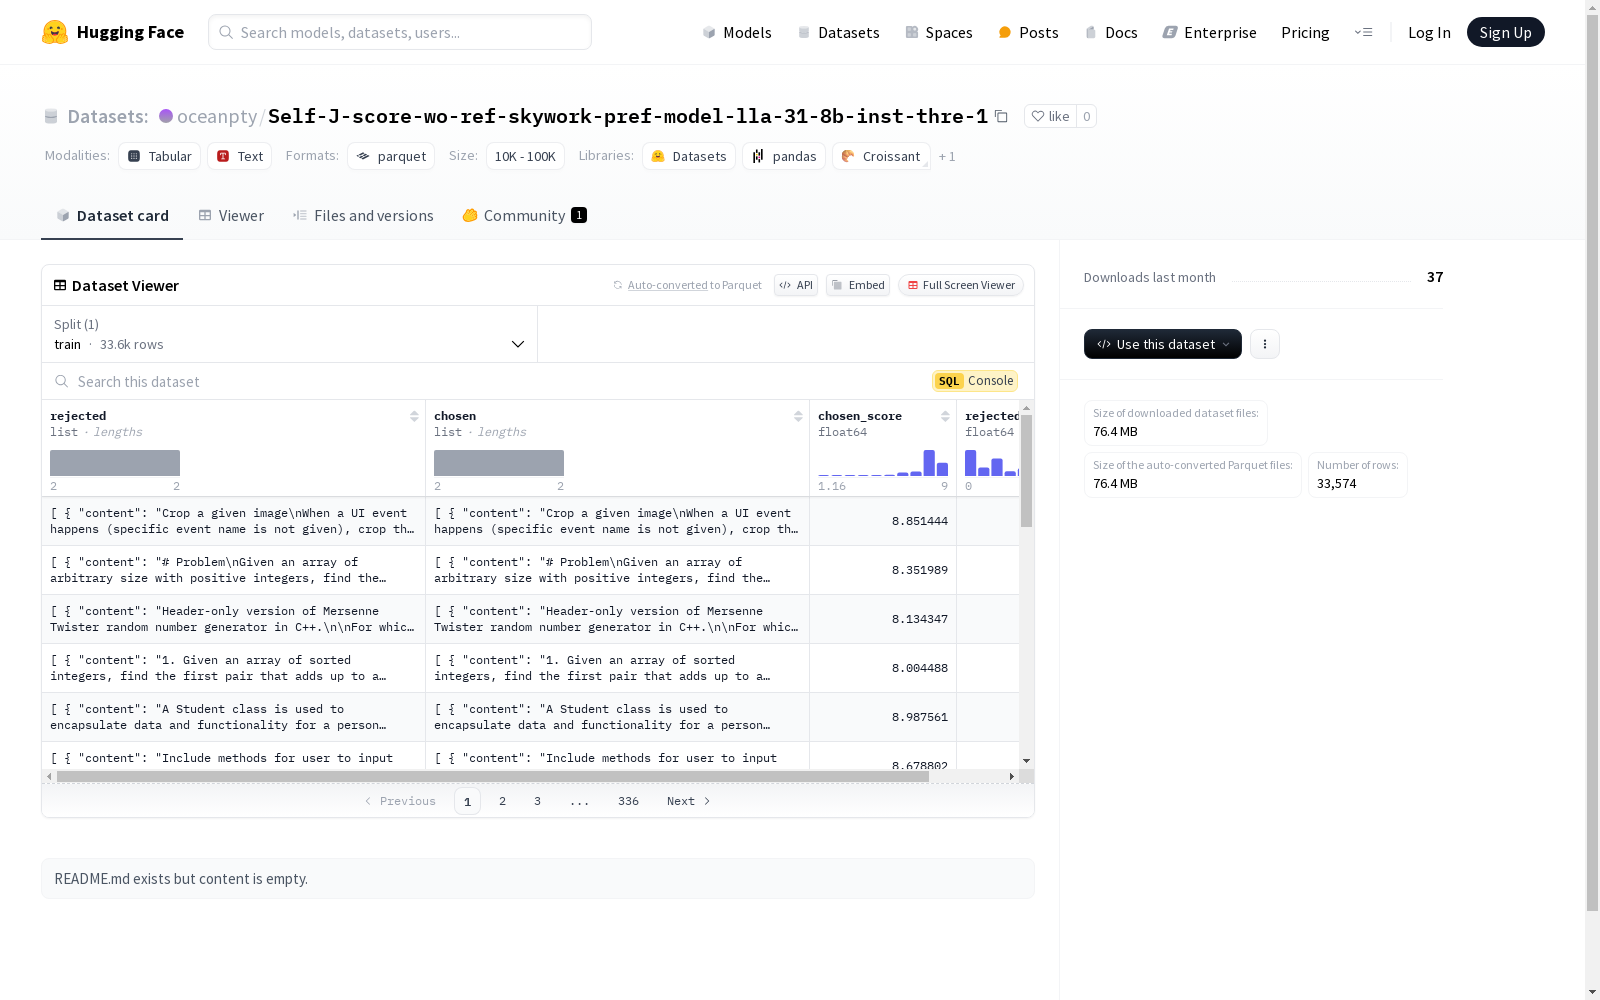Click the table horizontal scrollbar

pos(493,776)
